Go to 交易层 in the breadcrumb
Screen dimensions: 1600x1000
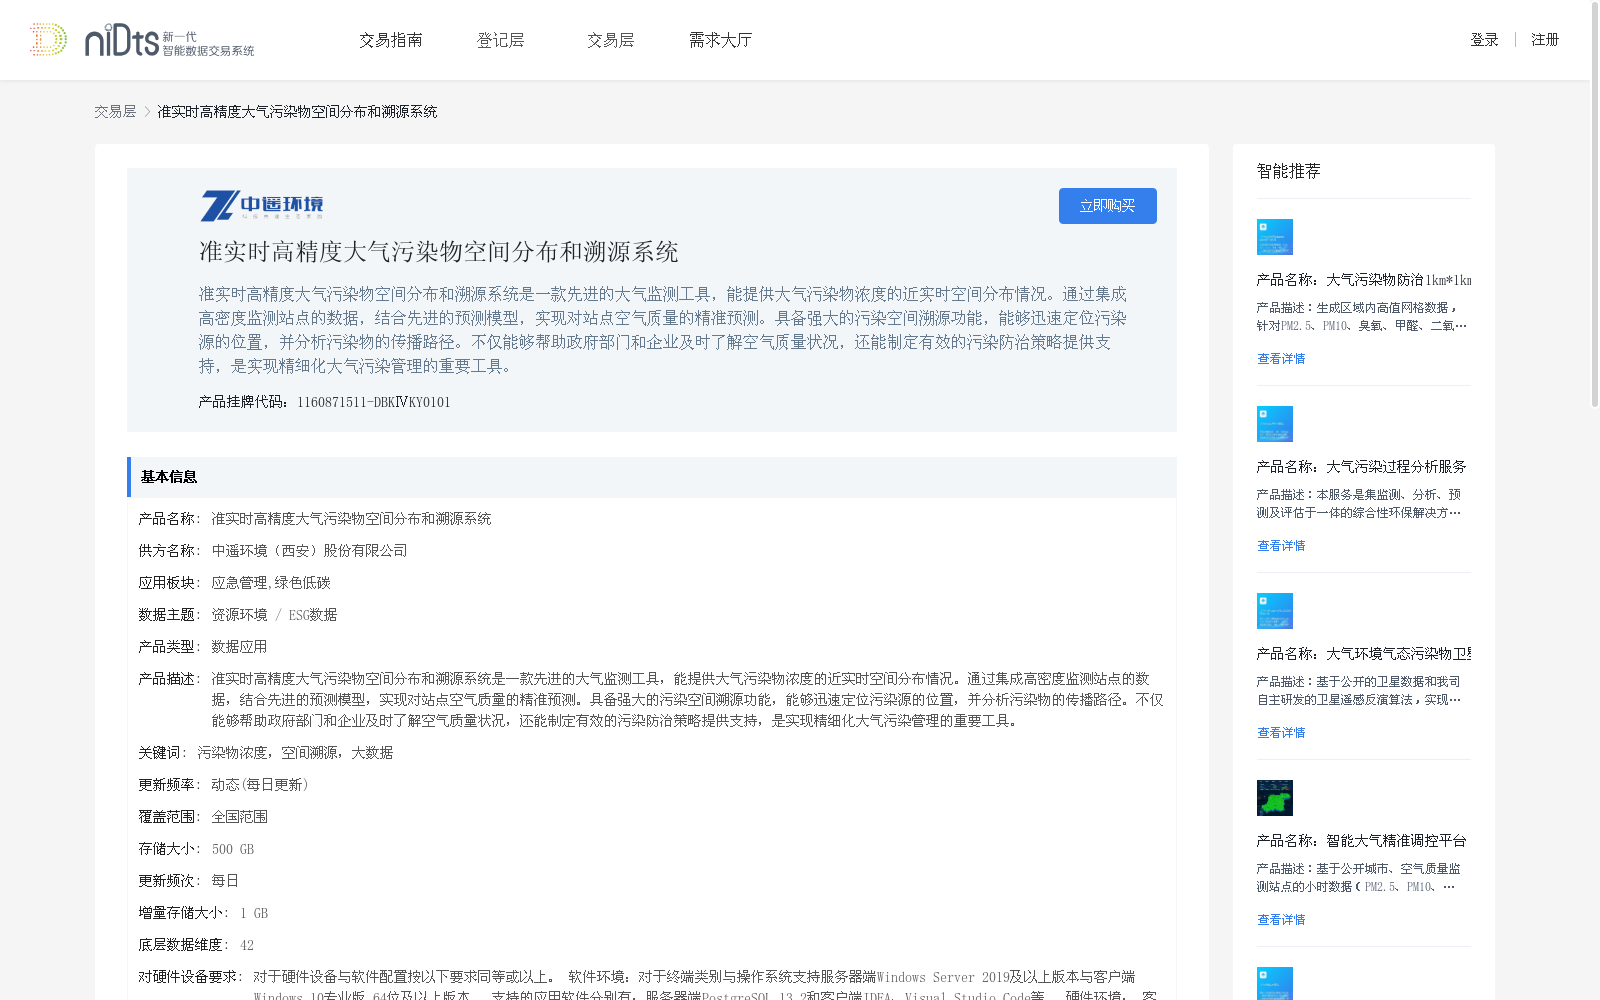click(115, 112)
